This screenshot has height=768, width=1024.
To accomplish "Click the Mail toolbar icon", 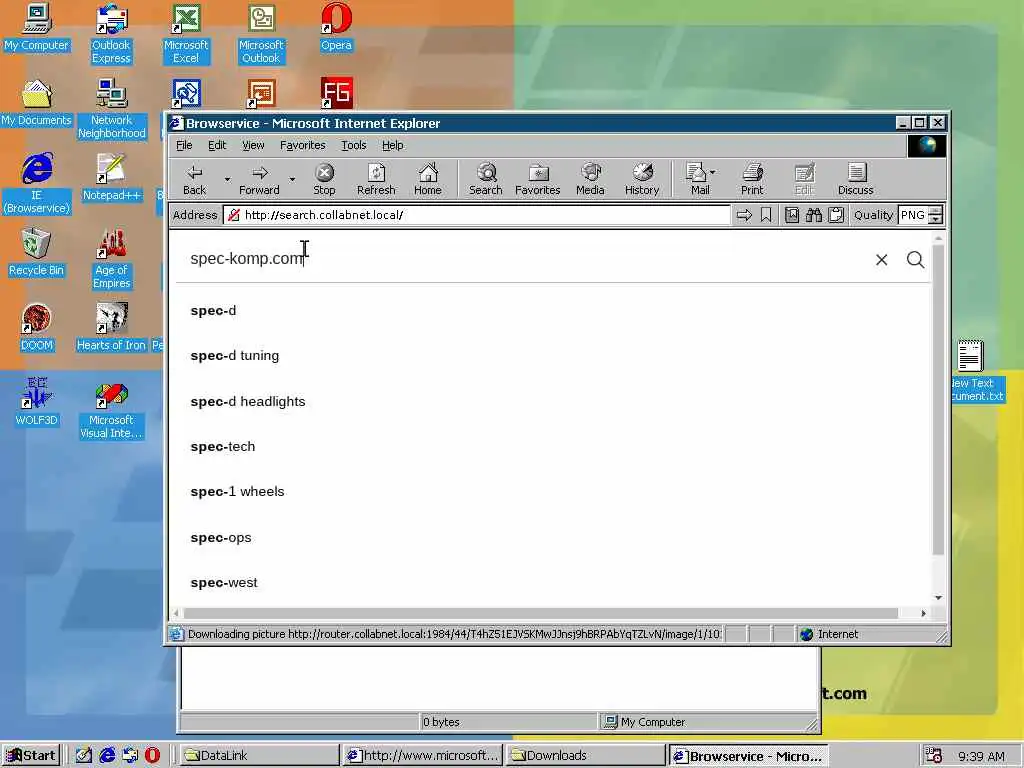I will (x=697, y=180).
